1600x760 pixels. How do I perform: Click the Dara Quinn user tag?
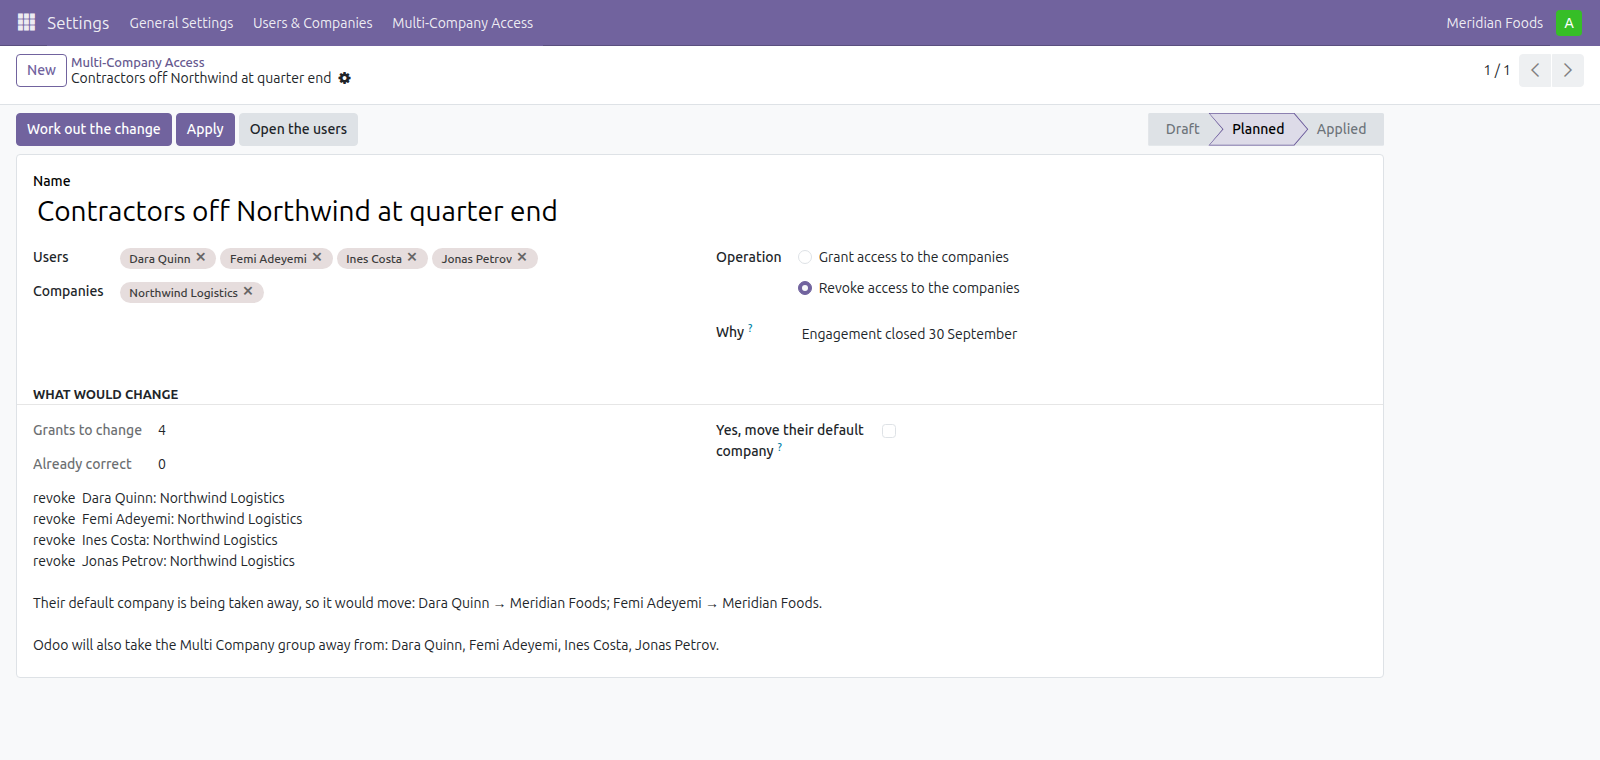[x=160, y=259]
